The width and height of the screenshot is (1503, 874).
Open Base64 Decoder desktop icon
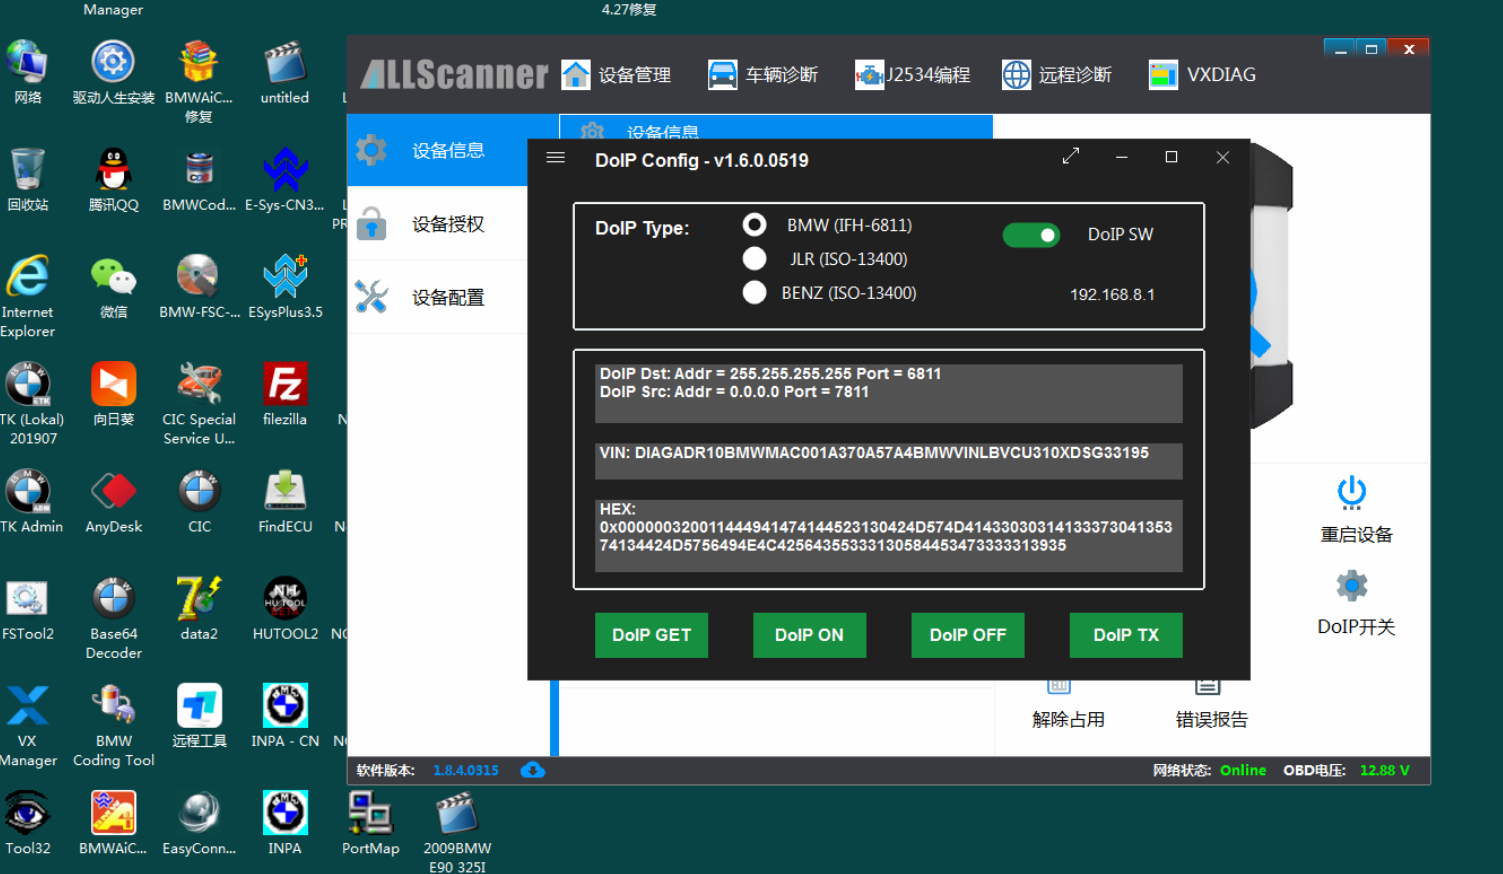113,618
